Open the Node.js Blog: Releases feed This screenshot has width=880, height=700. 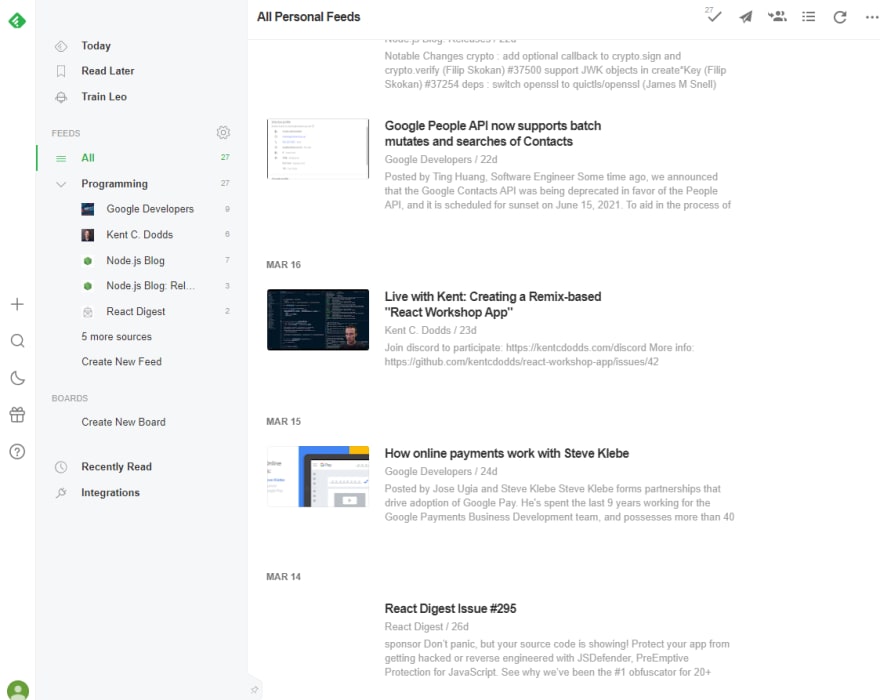(x=150, y=286)
